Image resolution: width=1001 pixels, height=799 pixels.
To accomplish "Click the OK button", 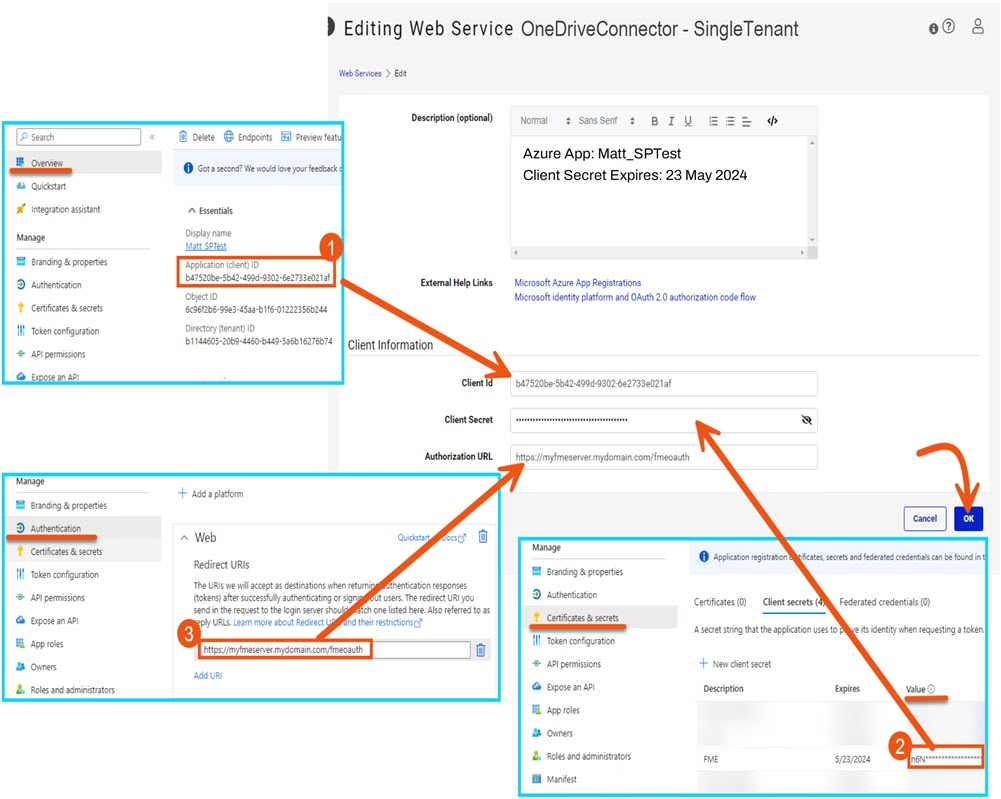I will 968,518.
